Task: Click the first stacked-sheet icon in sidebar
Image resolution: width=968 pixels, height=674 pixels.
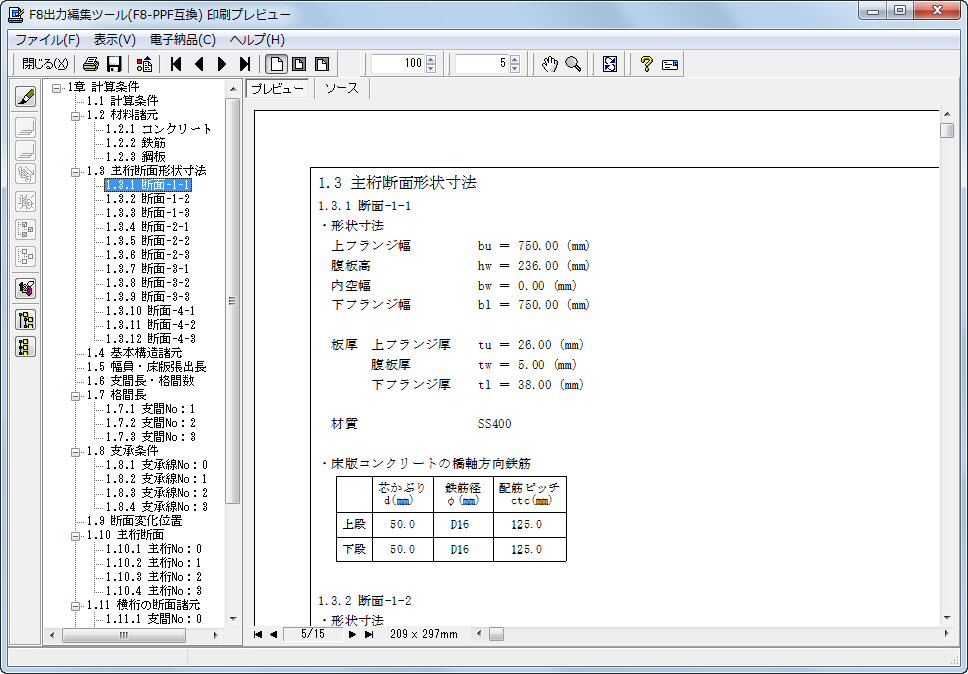Action: pos(26,128)
